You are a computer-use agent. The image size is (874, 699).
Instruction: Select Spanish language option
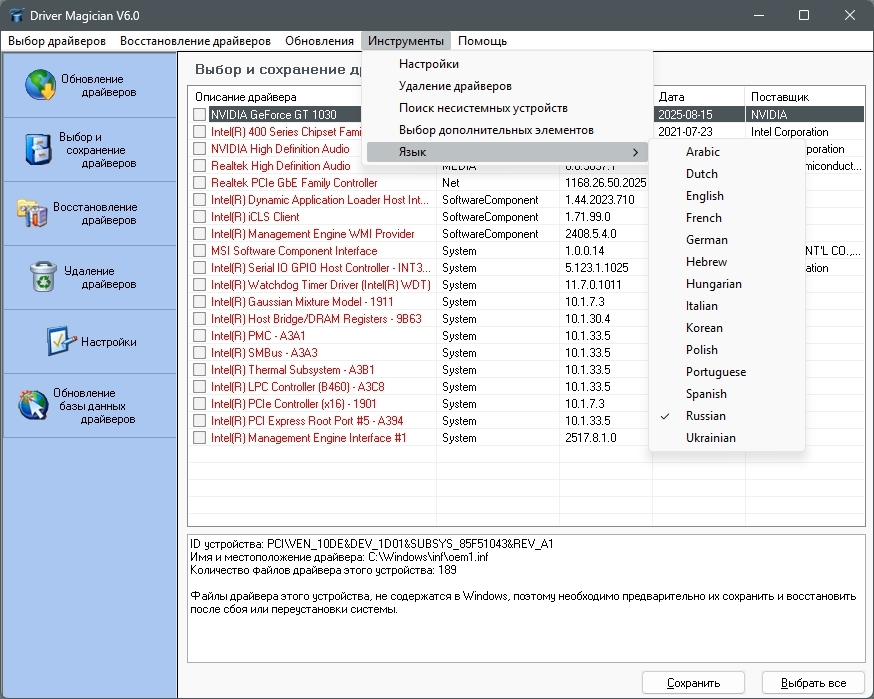coord(726,394)
